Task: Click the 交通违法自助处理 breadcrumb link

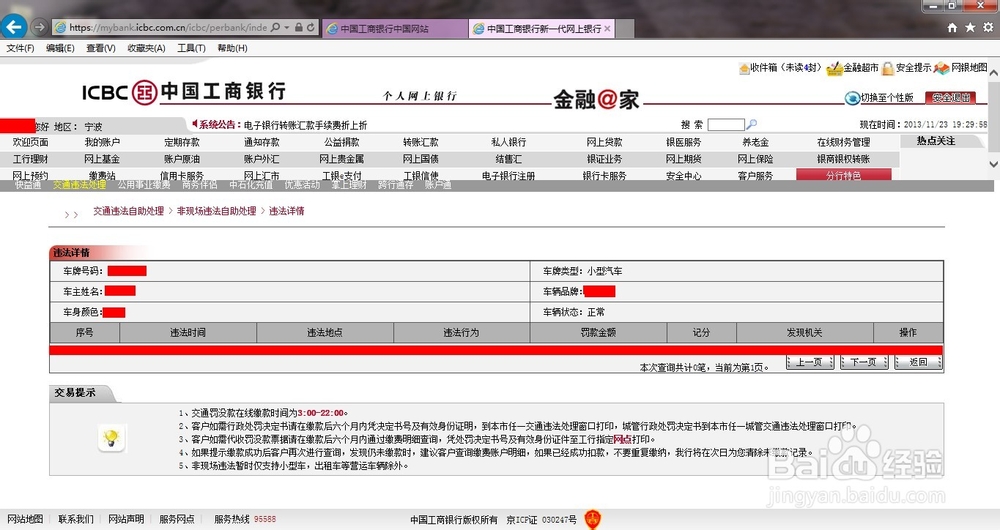Action: pyautogui.click(x=128, y=211)
